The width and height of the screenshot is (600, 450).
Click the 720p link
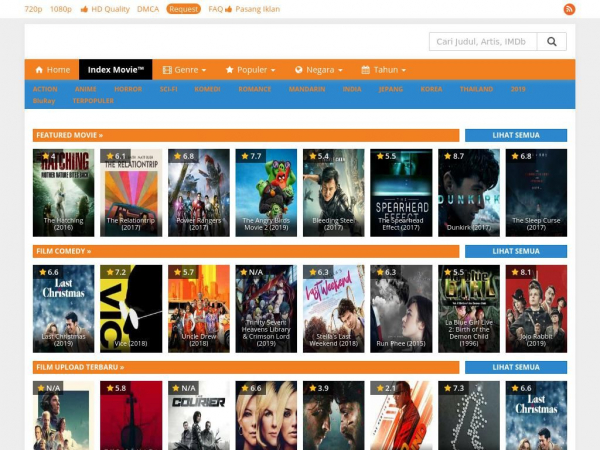point(33,9)
